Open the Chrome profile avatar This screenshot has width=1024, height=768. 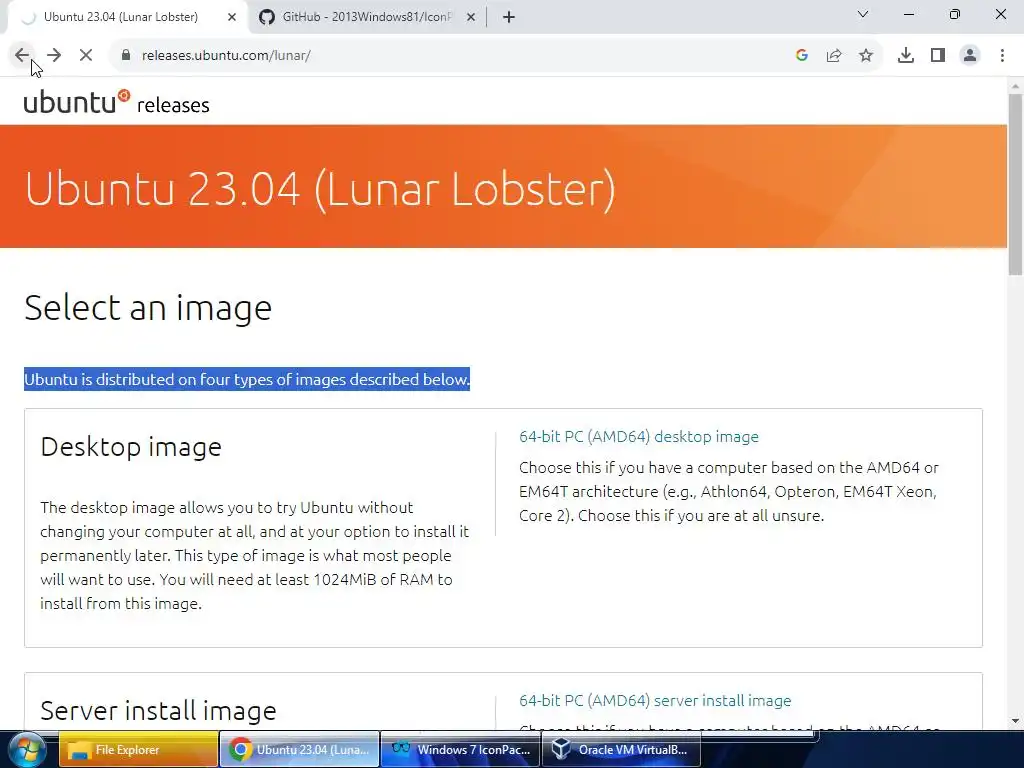click(970, 56)
